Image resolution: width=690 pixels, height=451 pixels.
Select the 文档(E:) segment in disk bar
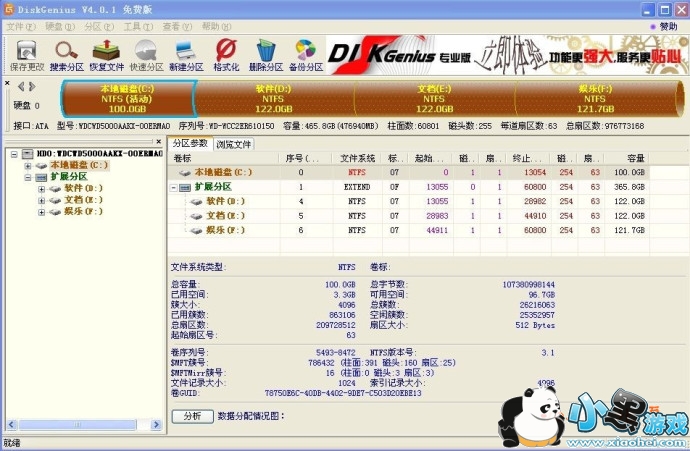[434, 99]
